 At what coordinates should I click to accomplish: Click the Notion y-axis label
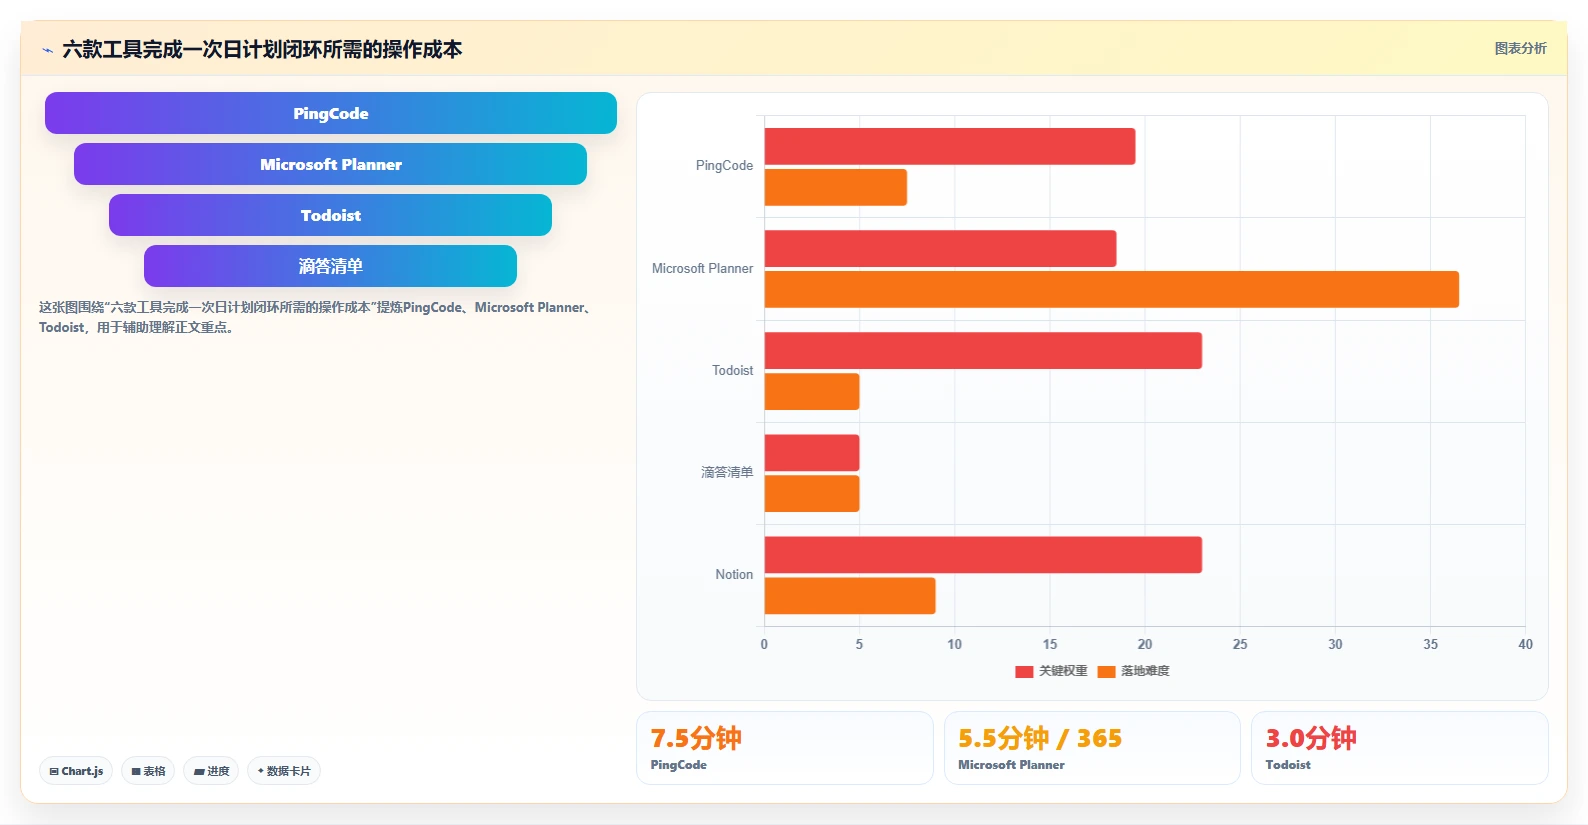pyautogui.click(x=734, y=575)
